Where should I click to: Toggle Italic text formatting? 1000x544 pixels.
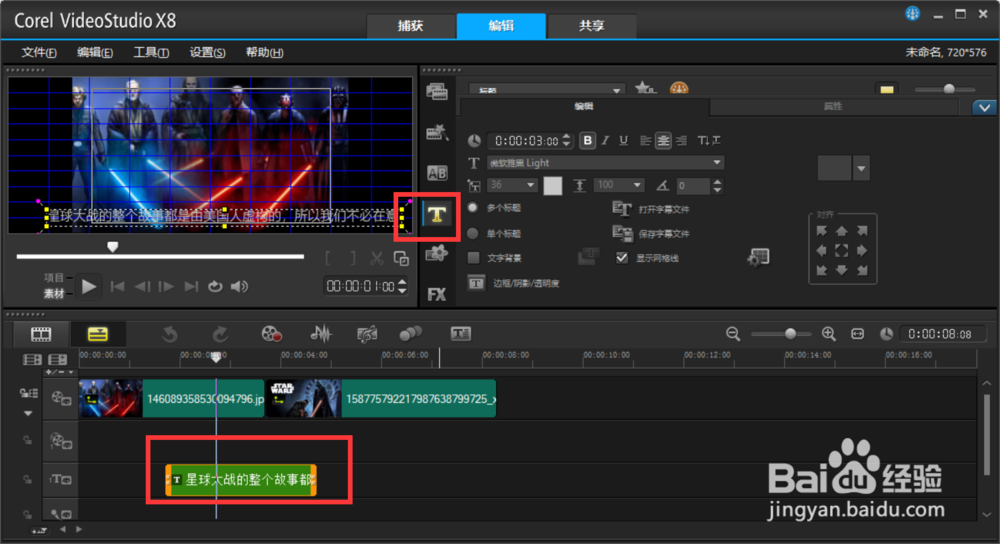point(605,140)
